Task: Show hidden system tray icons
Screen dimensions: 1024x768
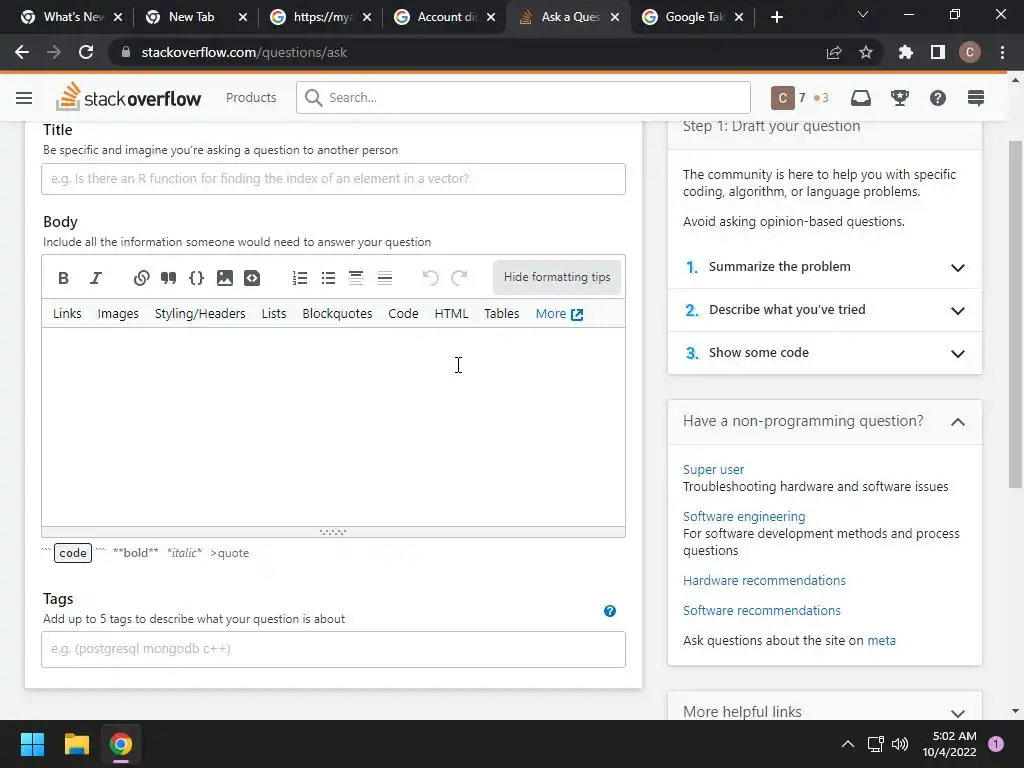Action: tap(848, 744)
